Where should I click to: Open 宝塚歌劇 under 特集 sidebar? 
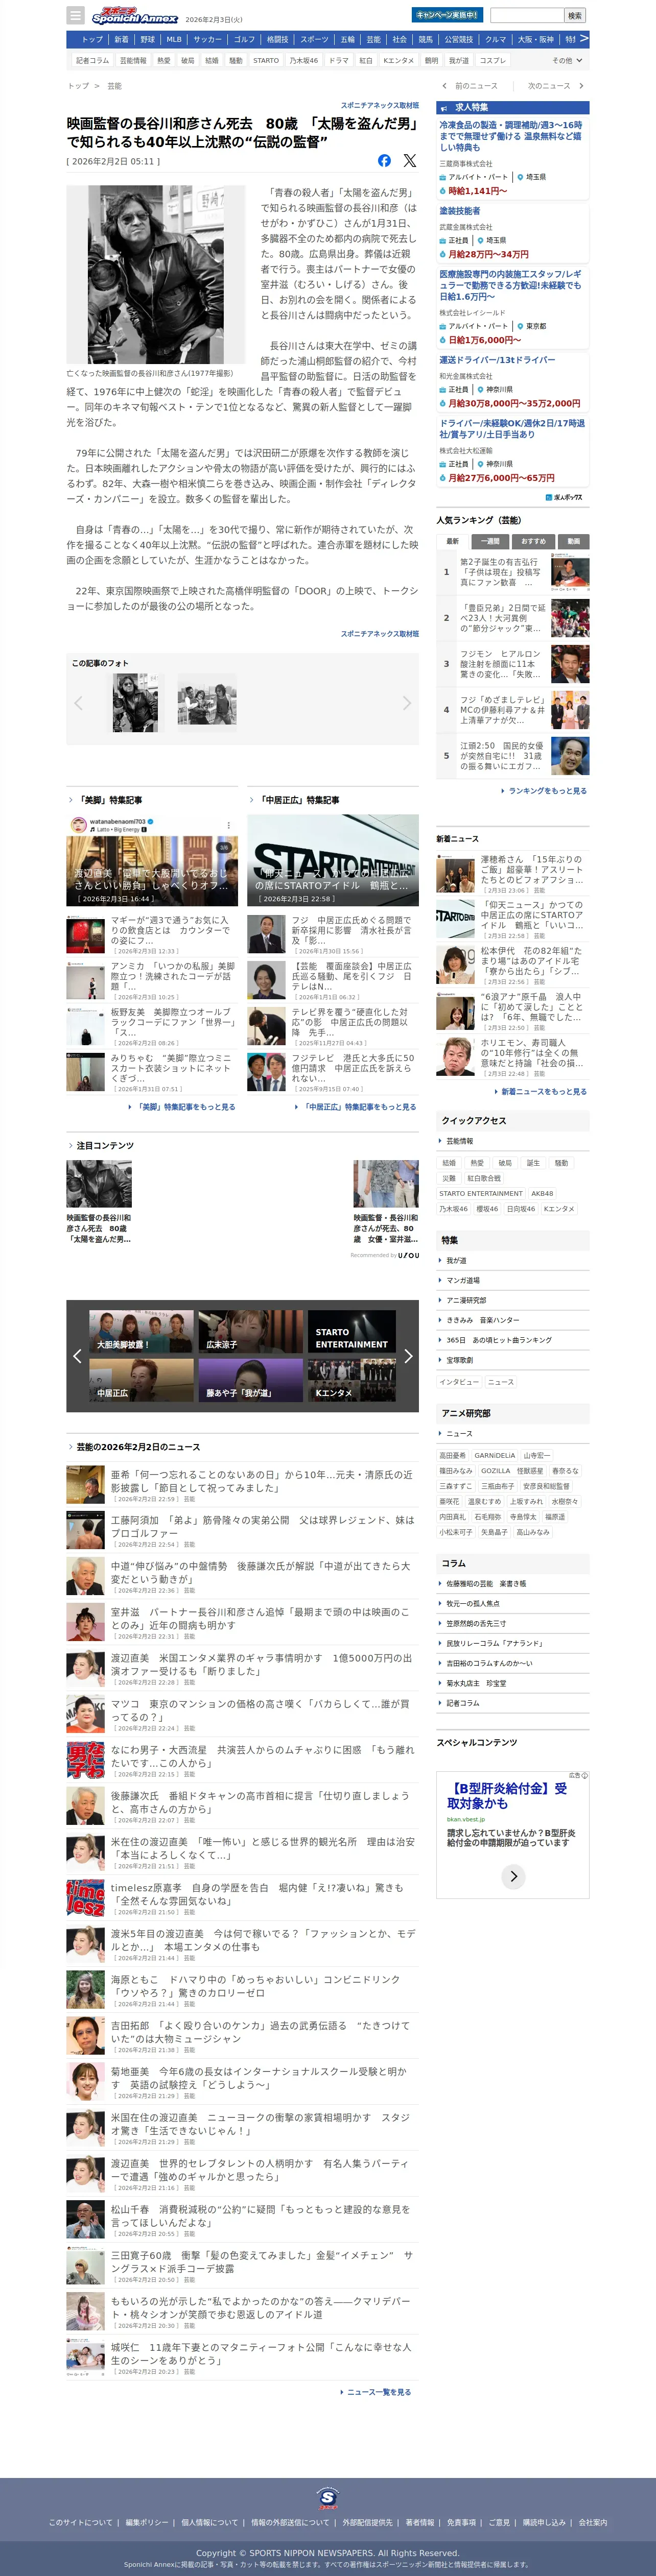[x=460, y=1360]
